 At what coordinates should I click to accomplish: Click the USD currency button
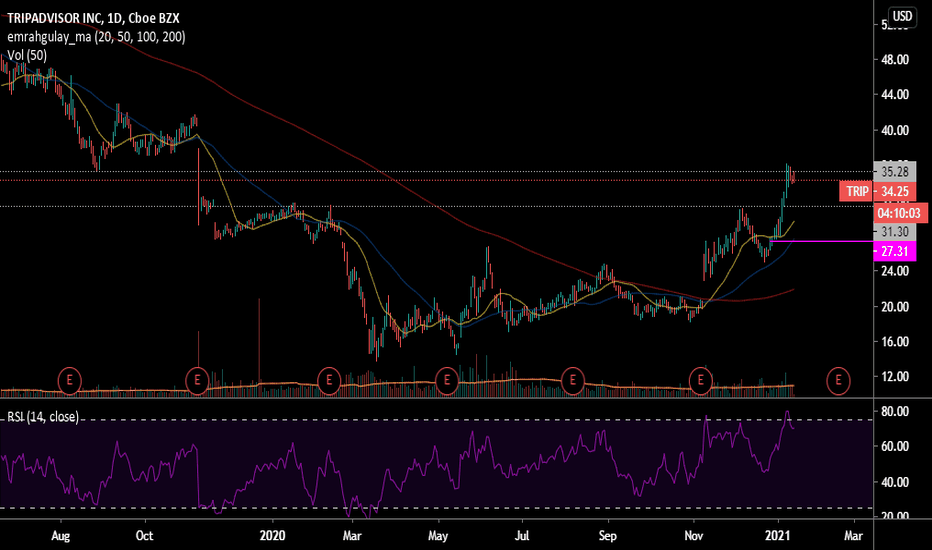pyautogui.click(x=902, y=16)
